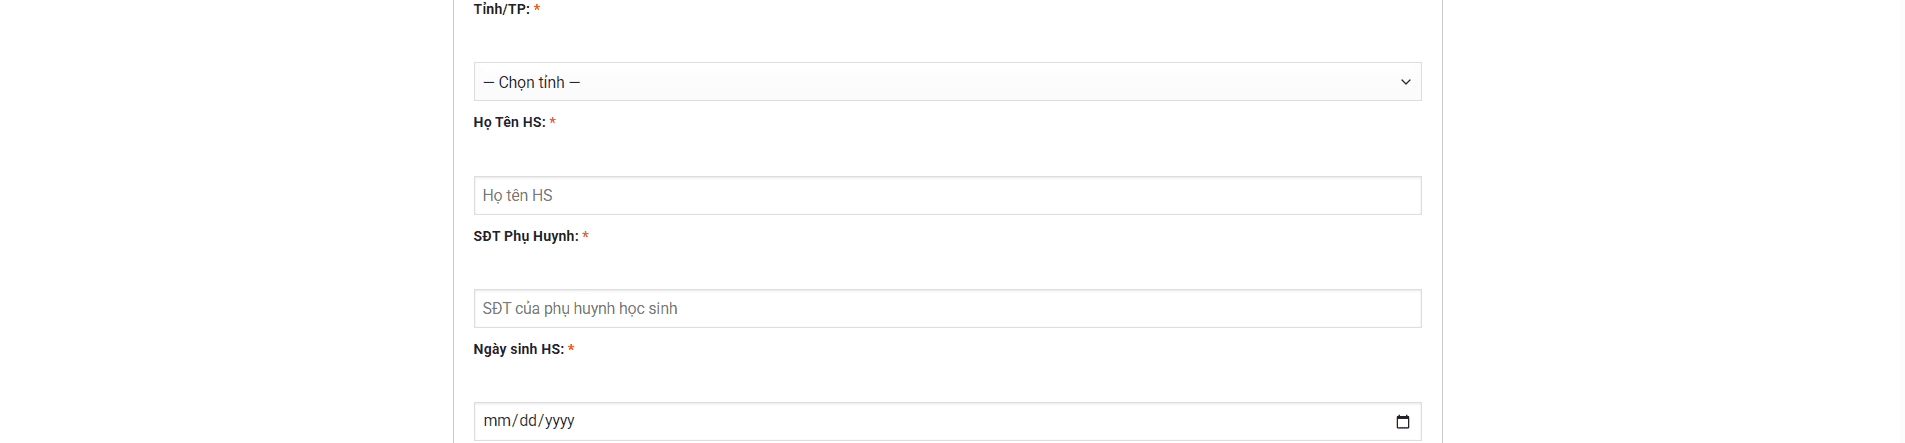Click the SĐT của phụ huynh placeholder text
The image size is (1905, 443).
pos(579,309)
